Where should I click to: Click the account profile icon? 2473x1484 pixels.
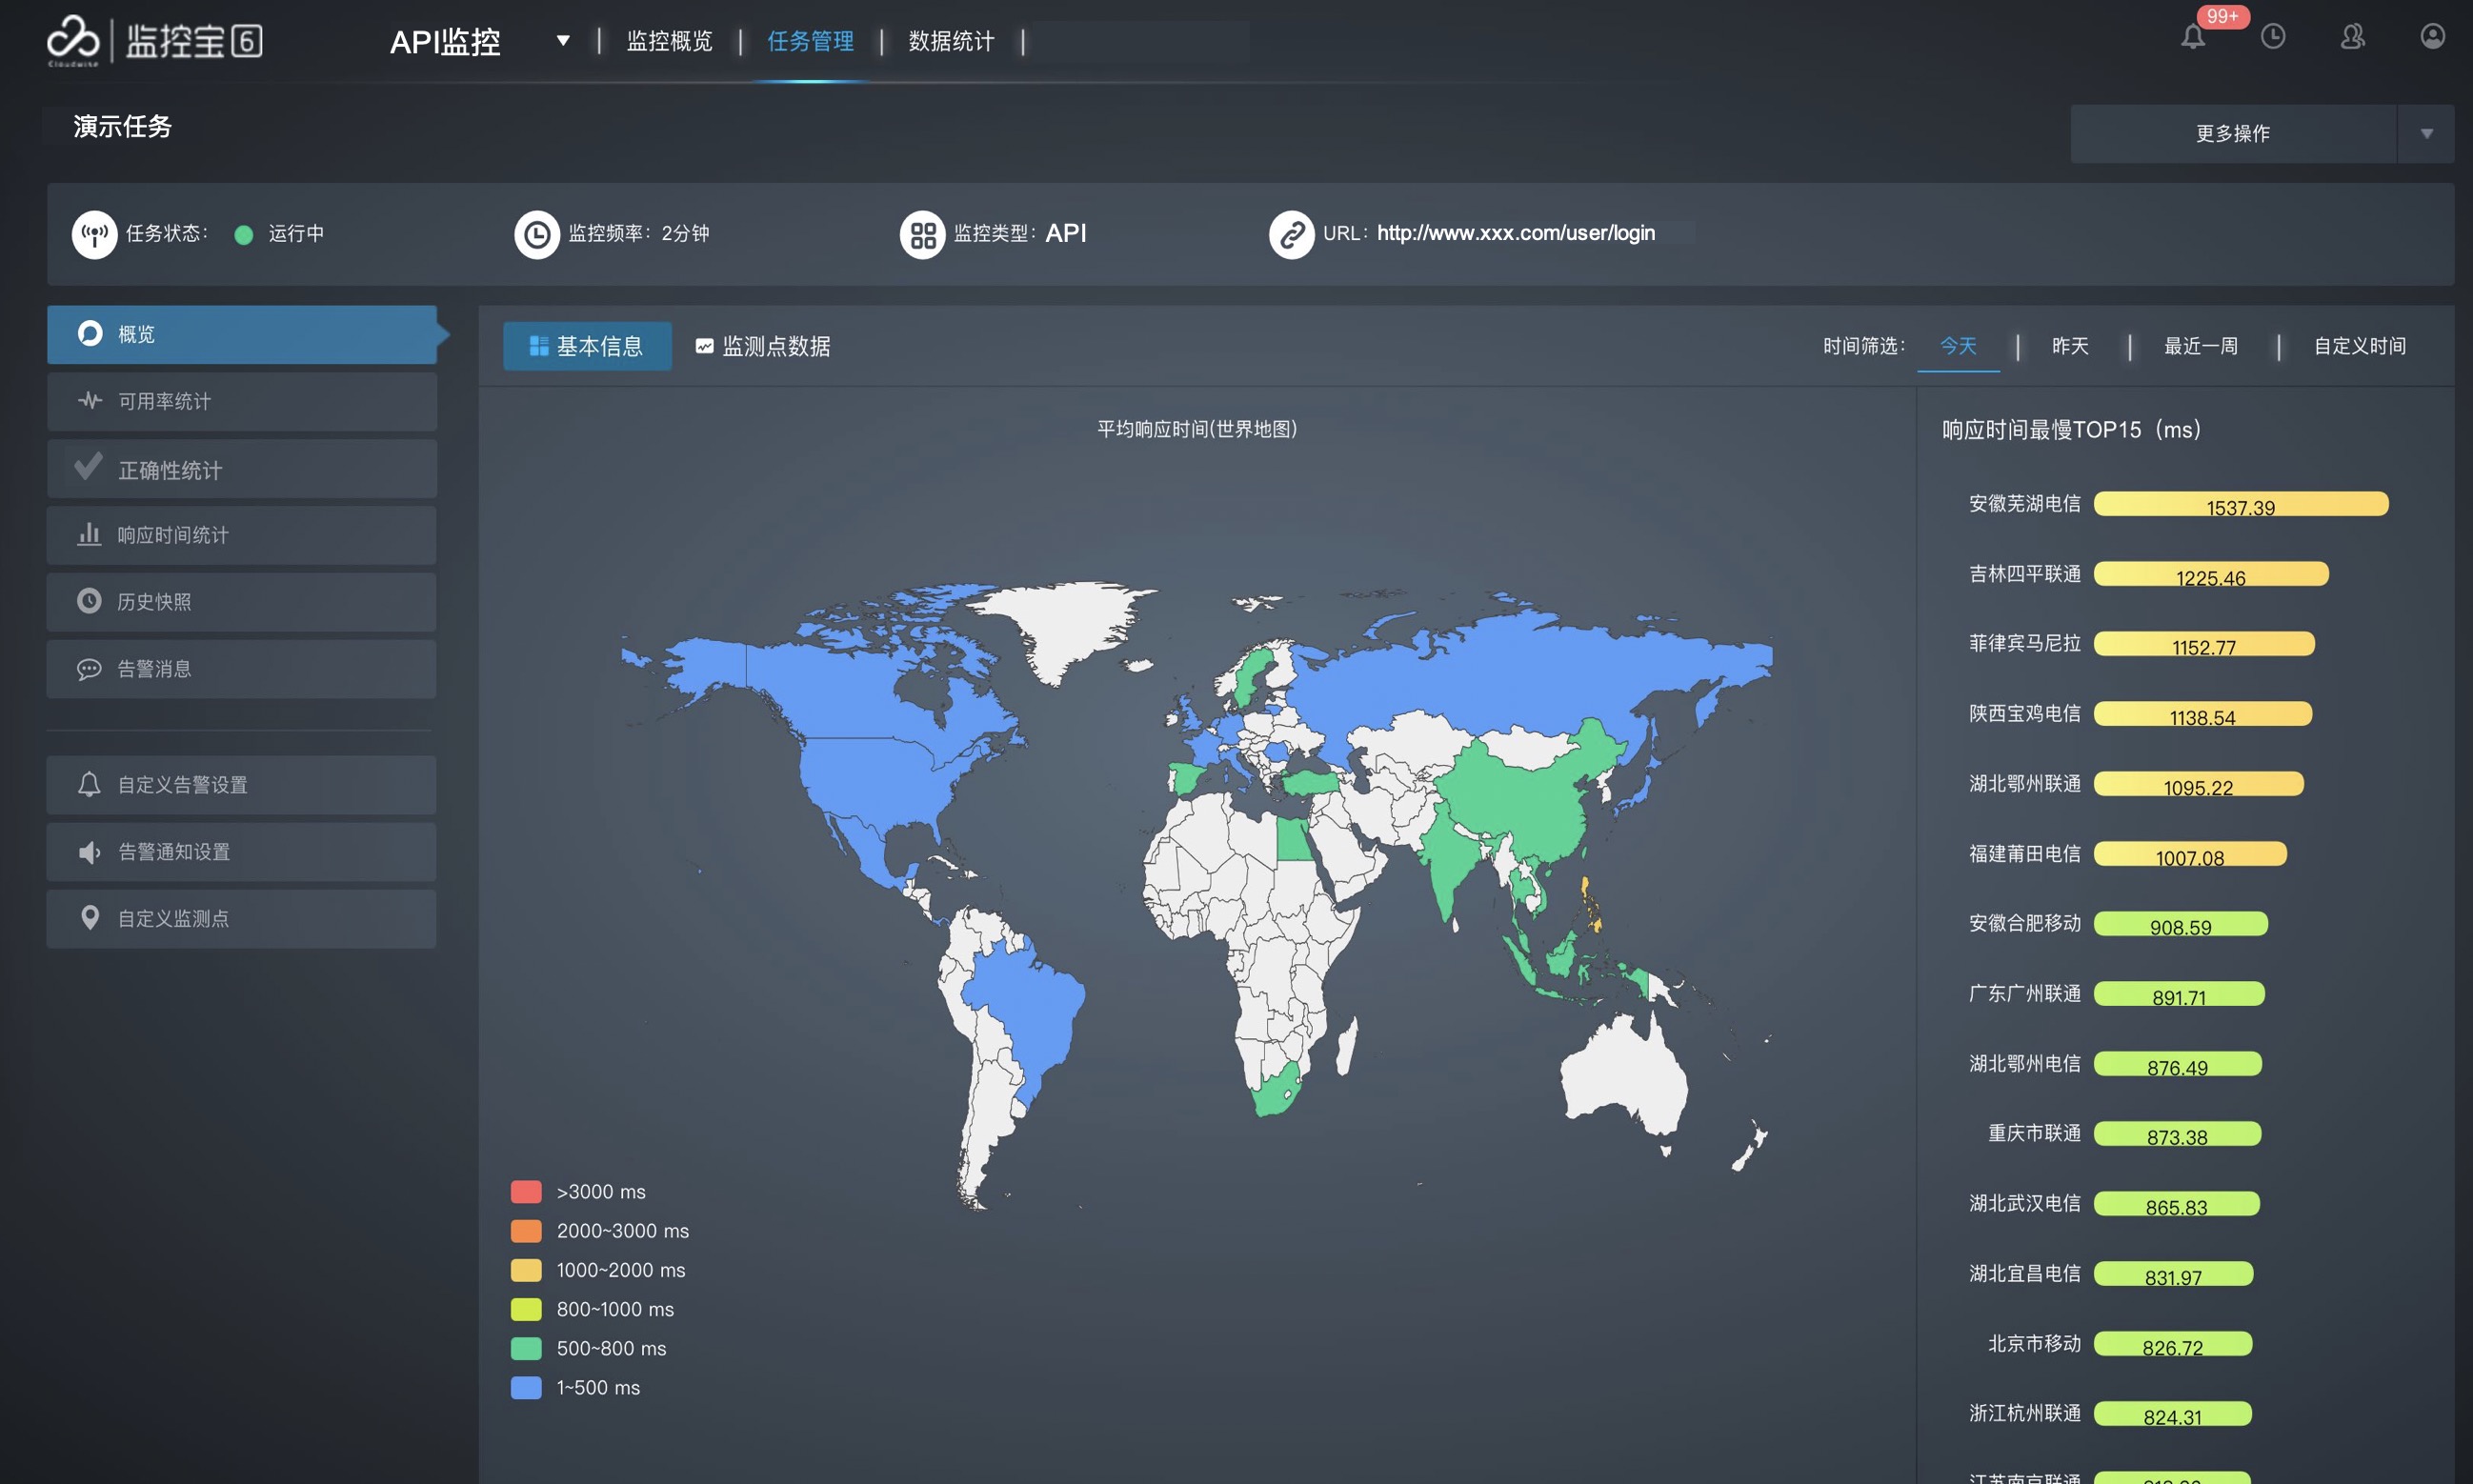(2432, 37)
